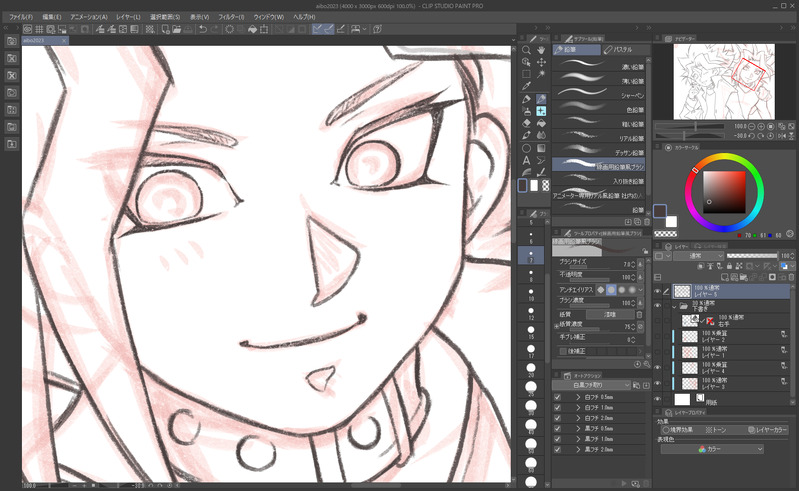This screenshot has width=799, height=491.
Task: Click the grid icon in command bar
Action: 39,29
